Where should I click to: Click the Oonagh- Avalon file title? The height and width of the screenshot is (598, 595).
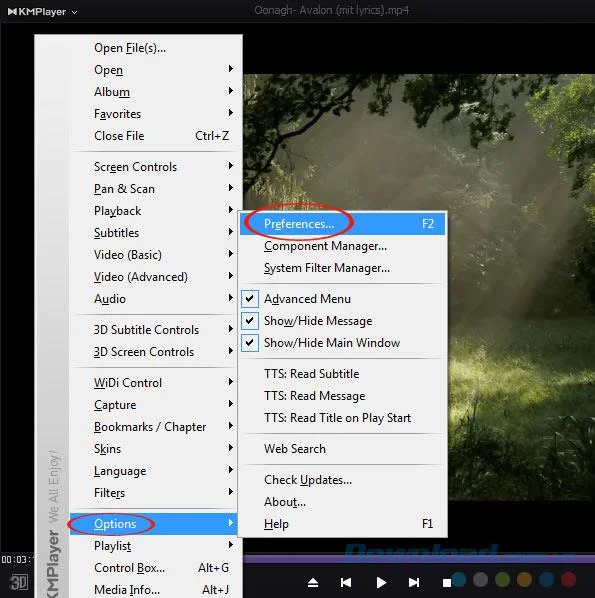331,10
